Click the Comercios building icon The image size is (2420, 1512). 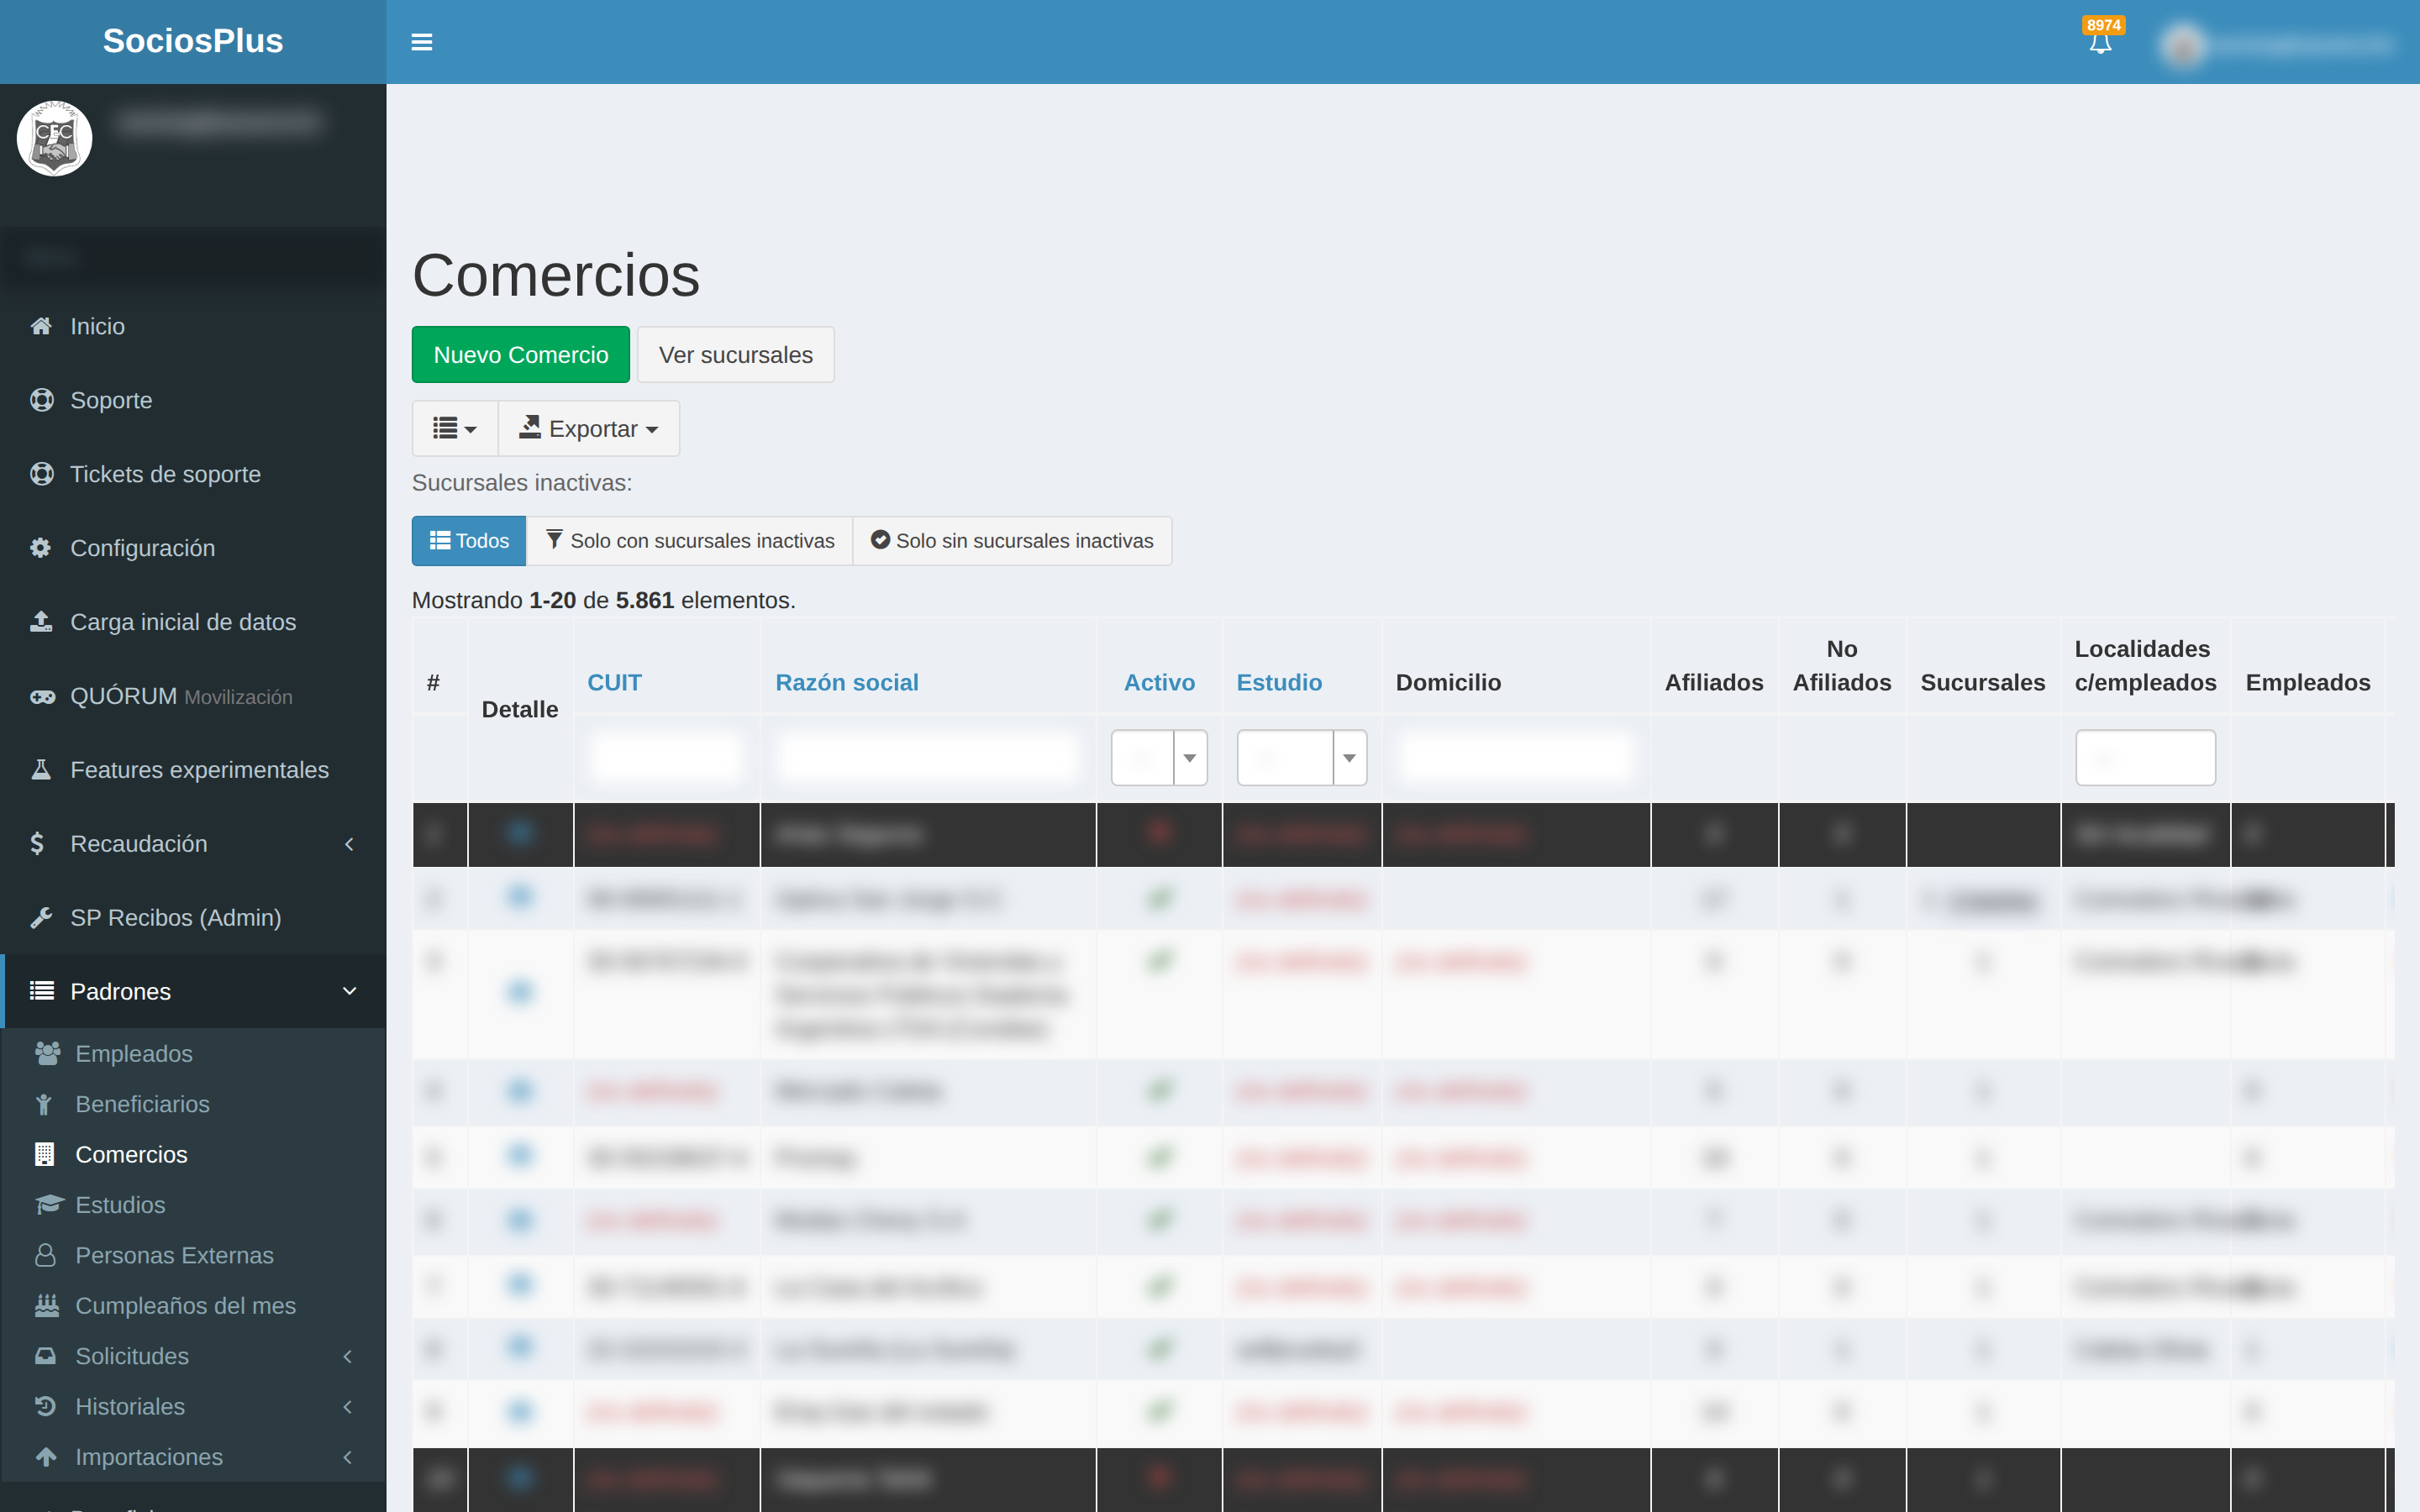(44, 1154)
